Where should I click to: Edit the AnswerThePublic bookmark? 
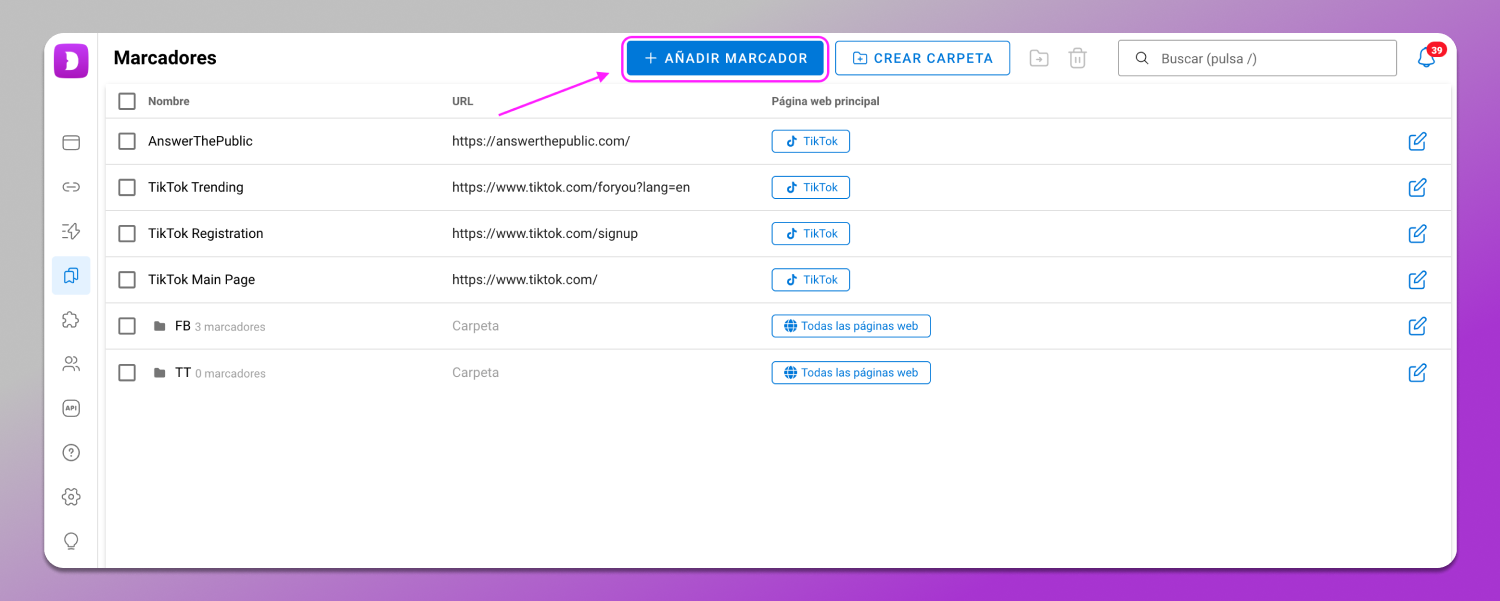click(1417, 141)
